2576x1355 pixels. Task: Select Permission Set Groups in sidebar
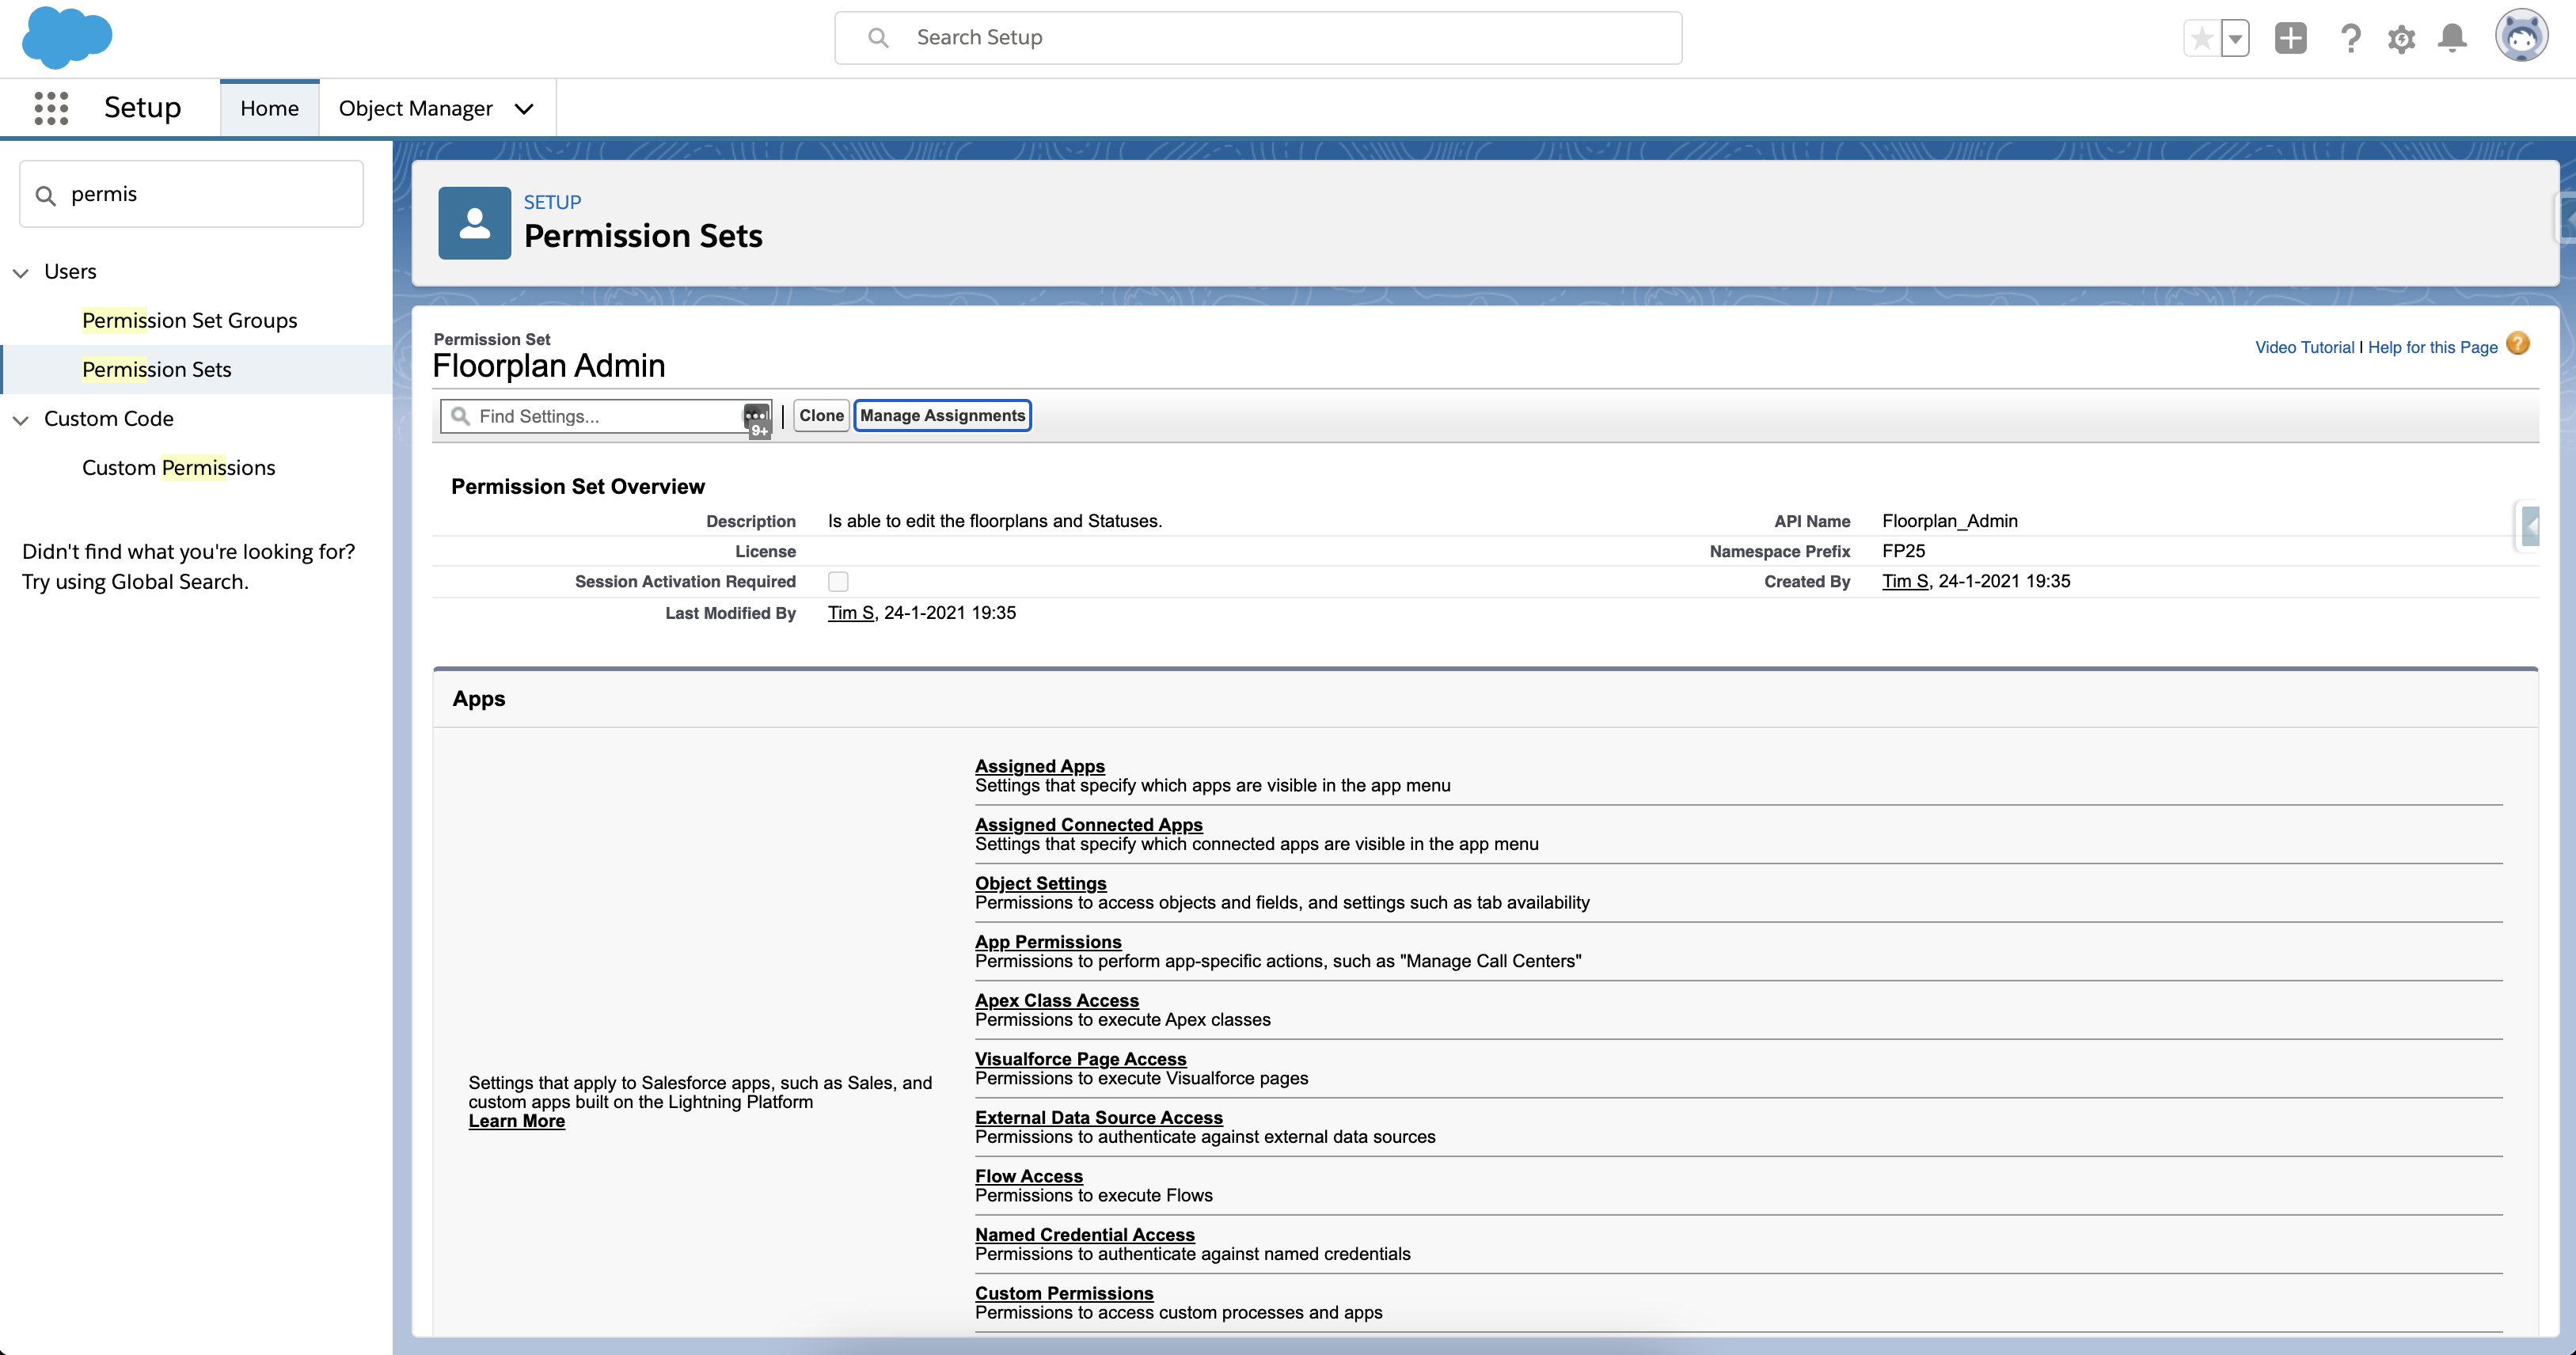coord(189,320)
